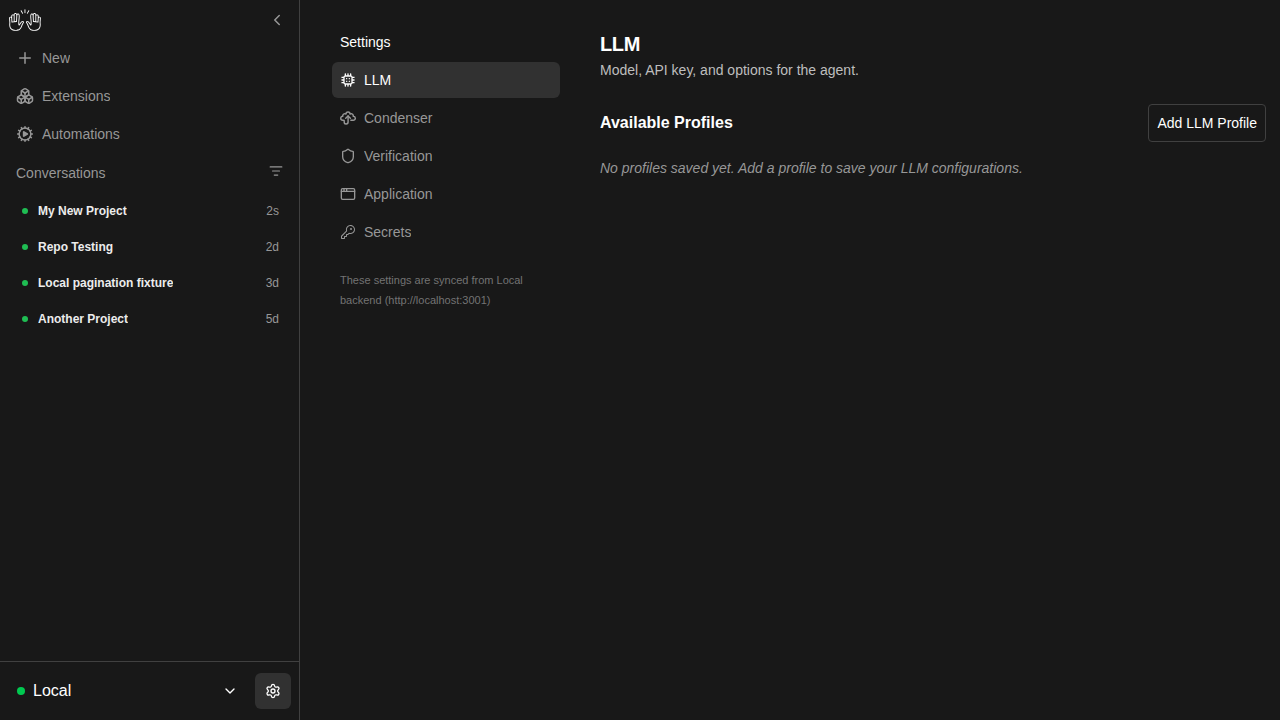Click green status dot of My New Project

point(25,211)
